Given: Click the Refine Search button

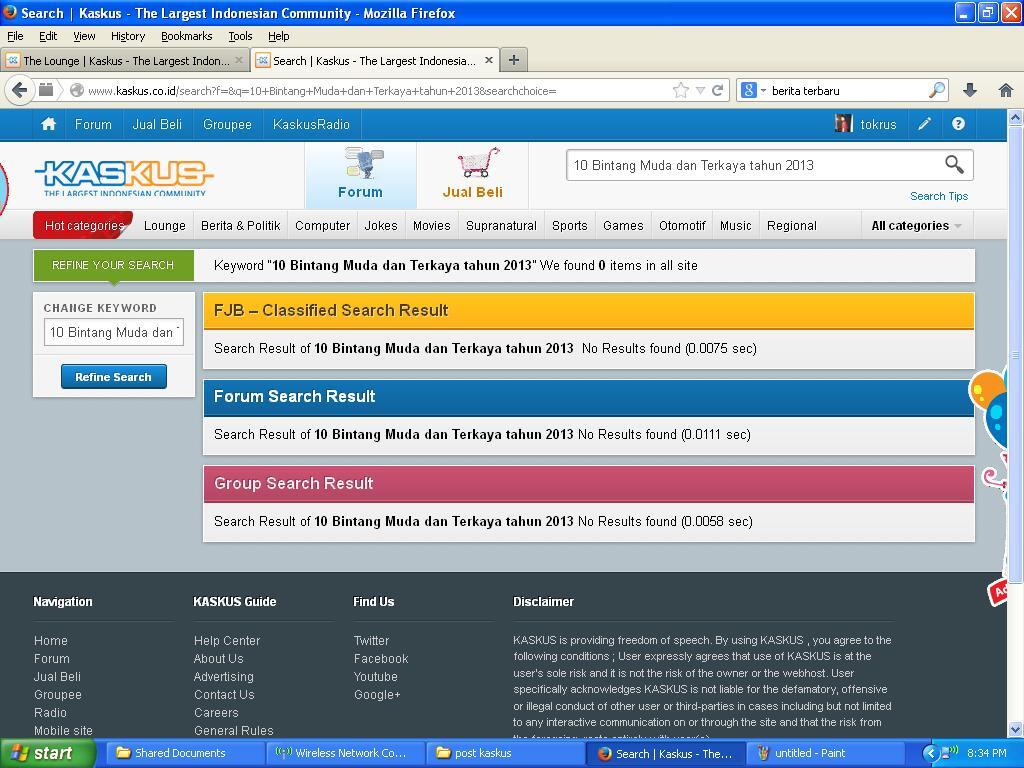Looking at the screenshot, I should [x=114, y=377].
